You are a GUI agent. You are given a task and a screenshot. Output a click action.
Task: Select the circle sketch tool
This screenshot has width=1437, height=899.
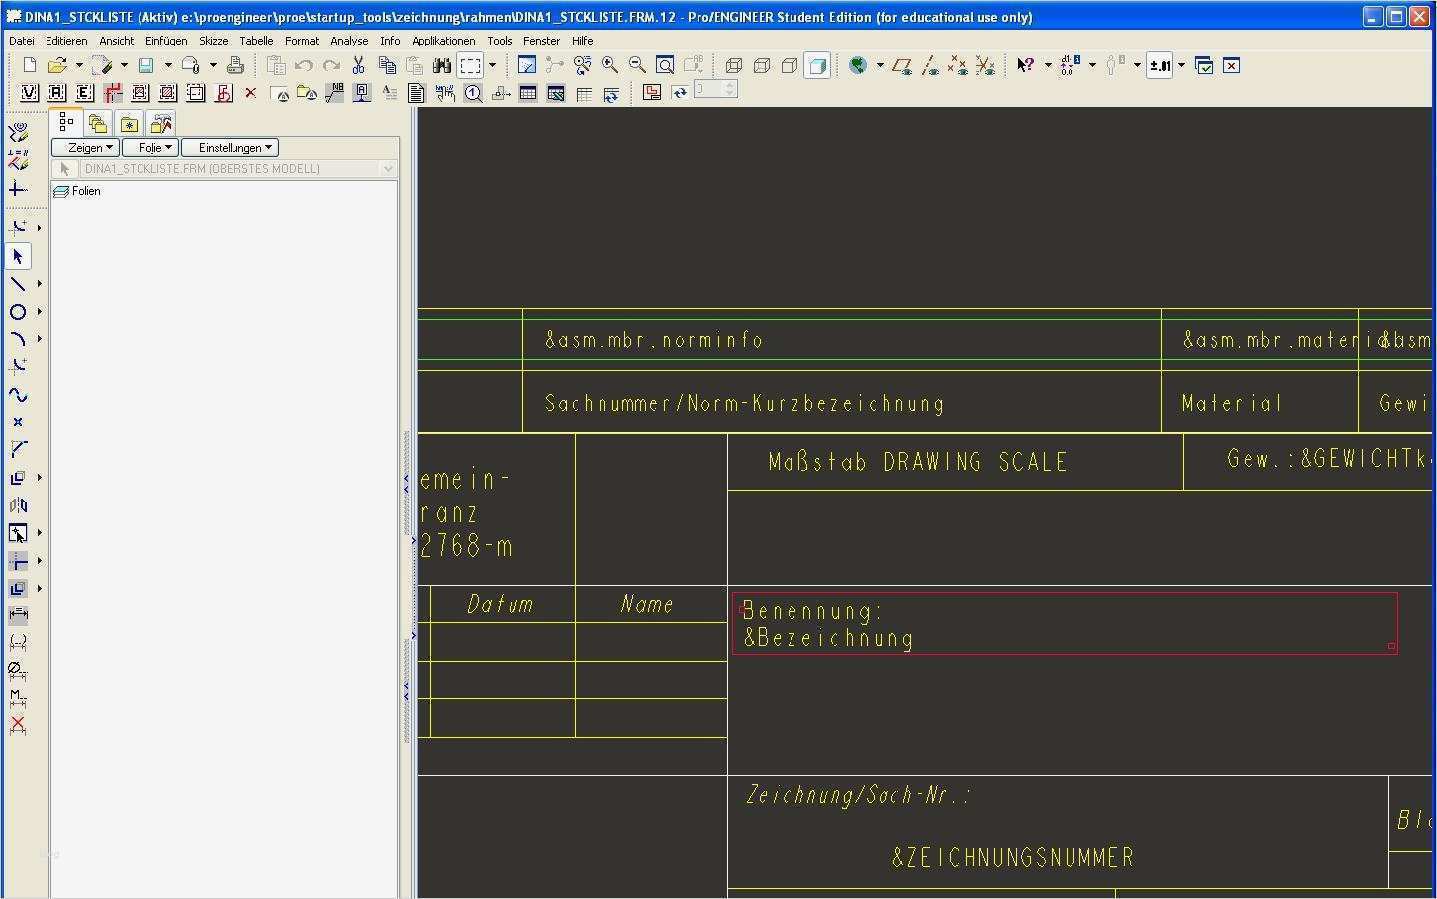(x=18, y=312)
